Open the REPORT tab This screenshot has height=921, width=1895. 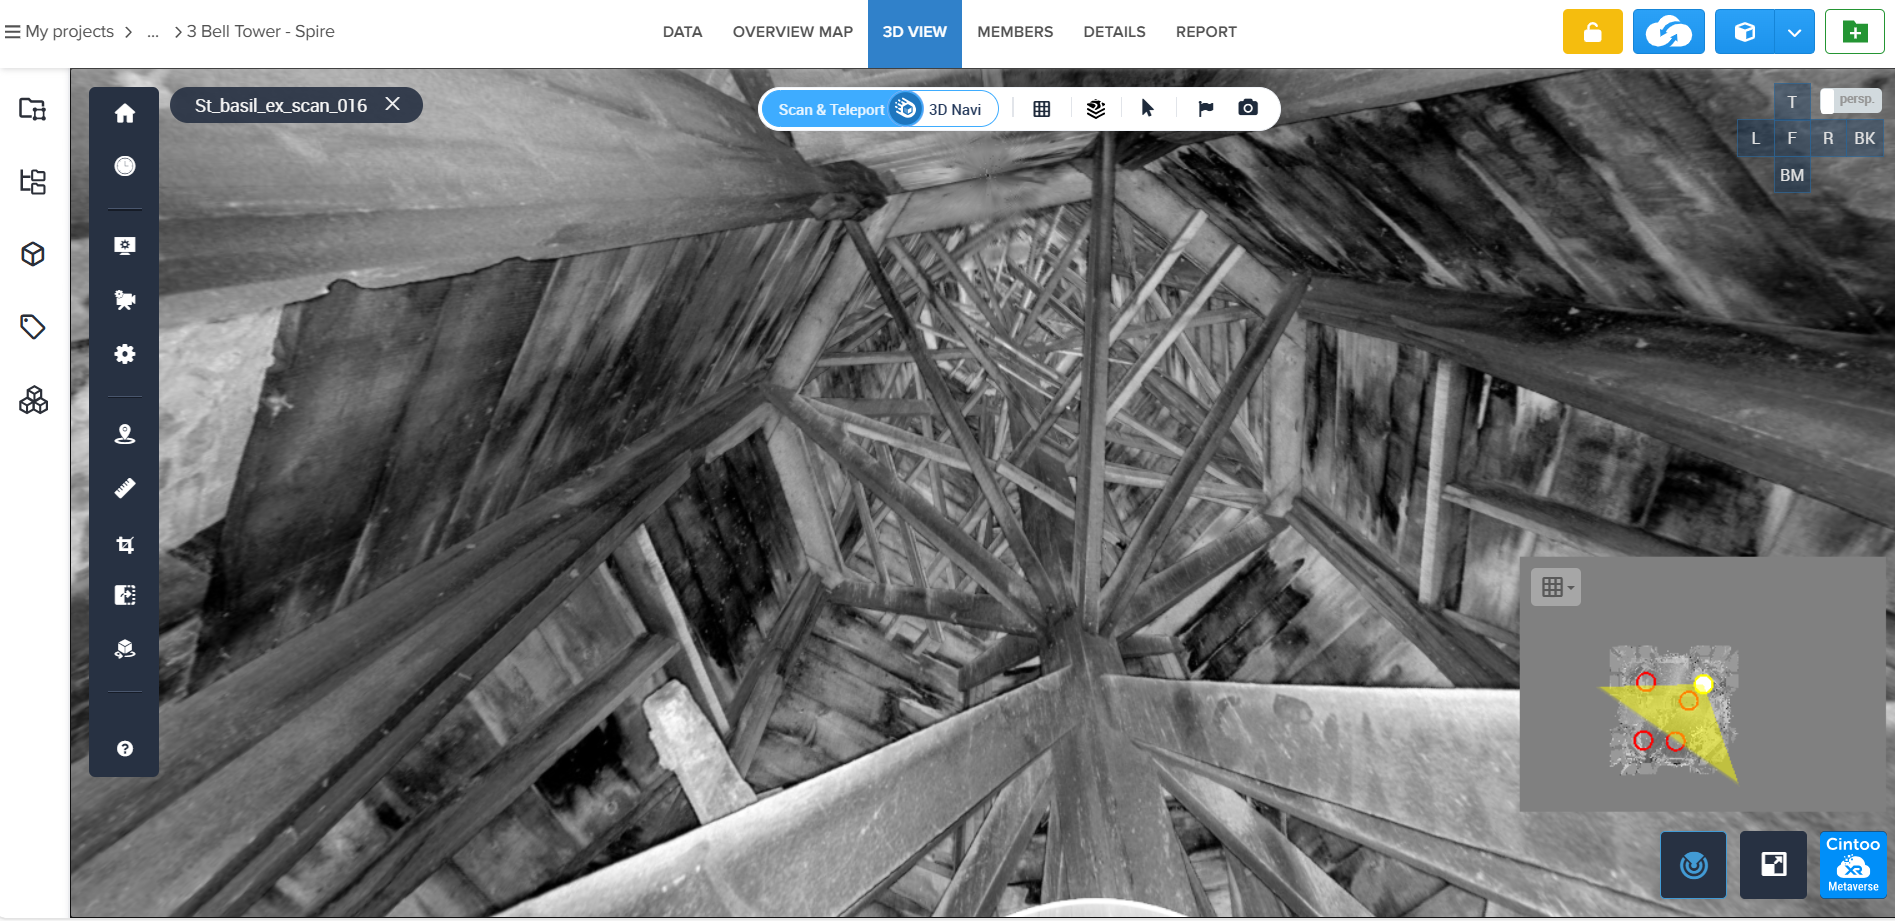pyautogui.click(x=1206, y=32)
